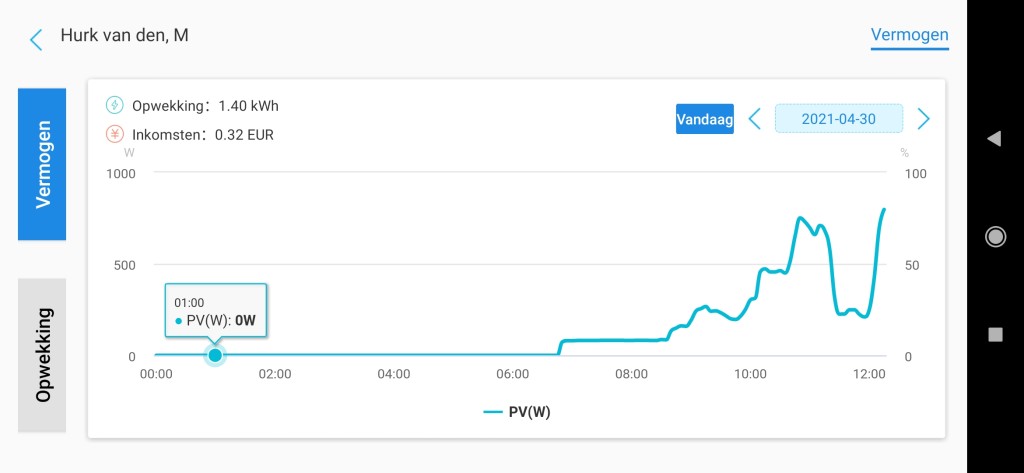The height and width of the screenshot is (473, 1024).
Task: Click the chart line at 08:00
Action: pyautogui.click(x=632, y=340)
